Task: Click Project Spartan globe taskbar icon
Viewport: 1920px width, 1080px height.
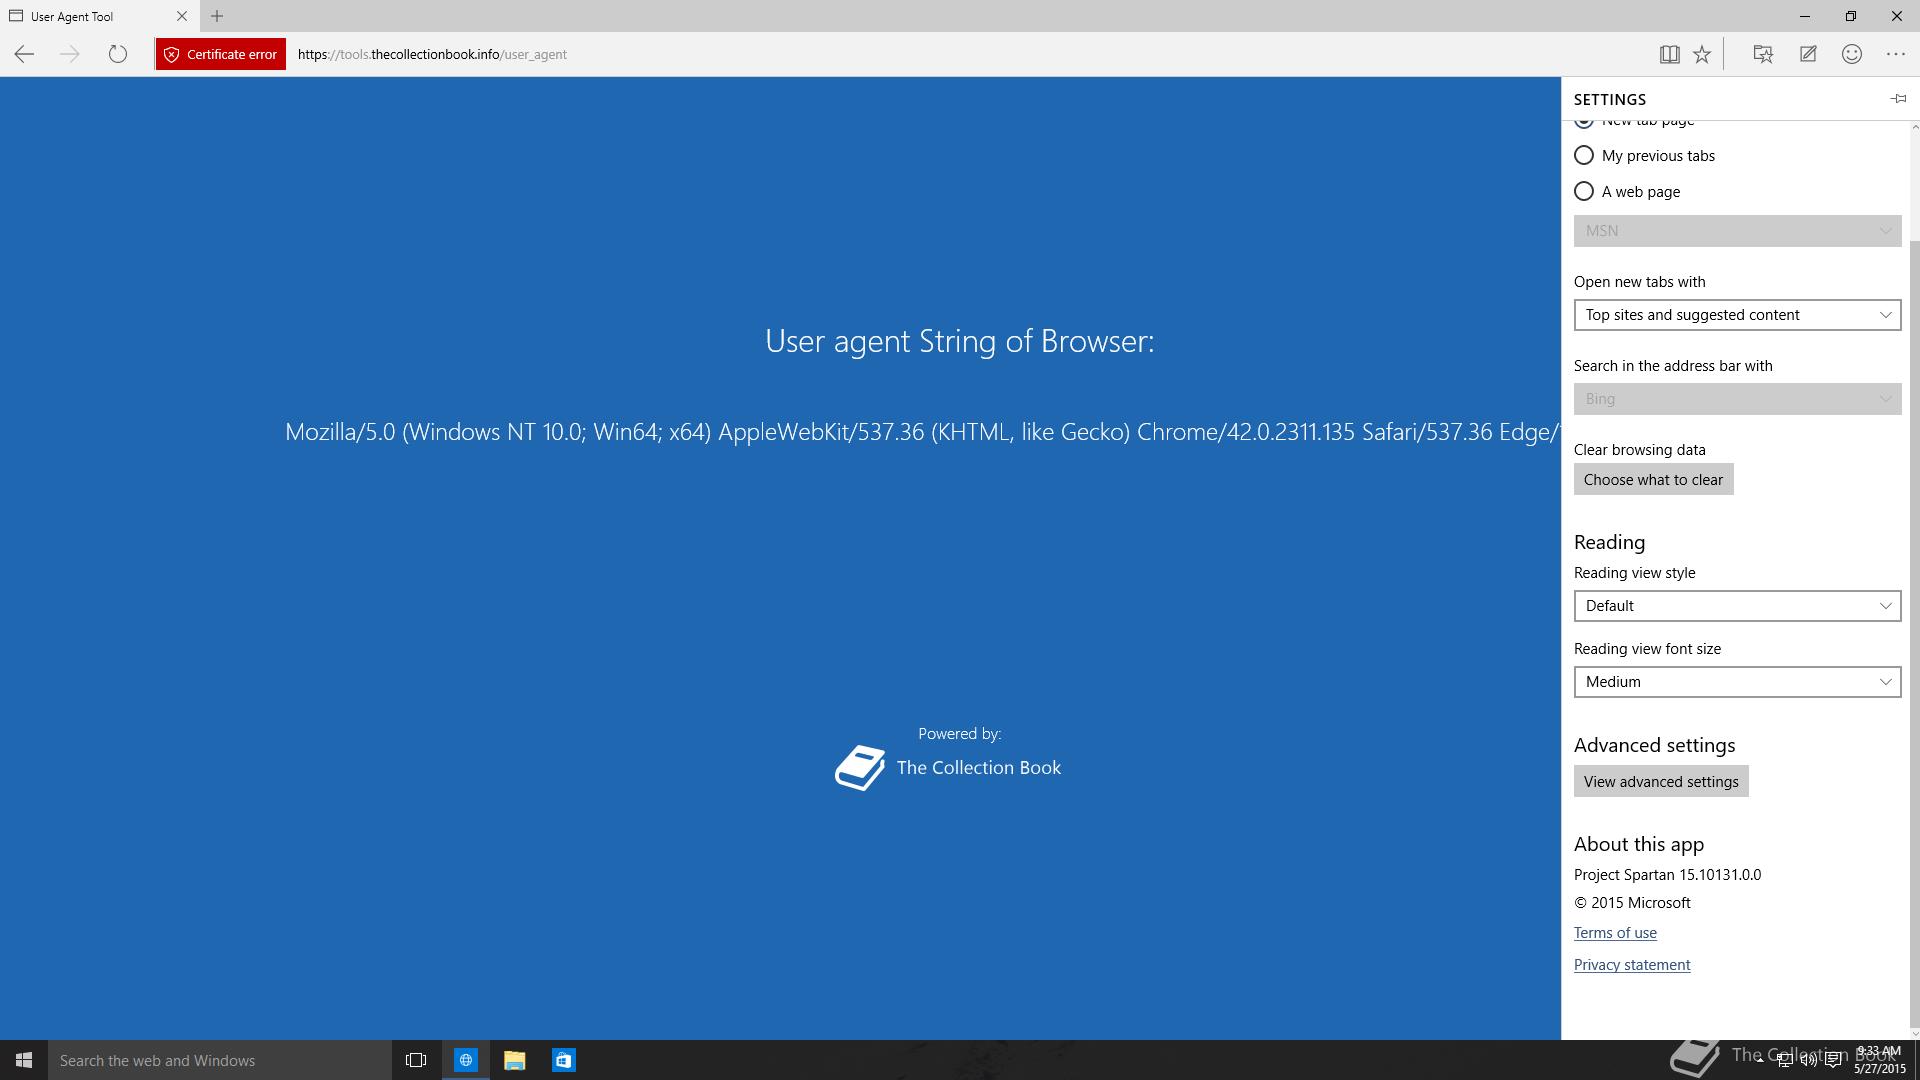Action: (x=466, y=1060)
